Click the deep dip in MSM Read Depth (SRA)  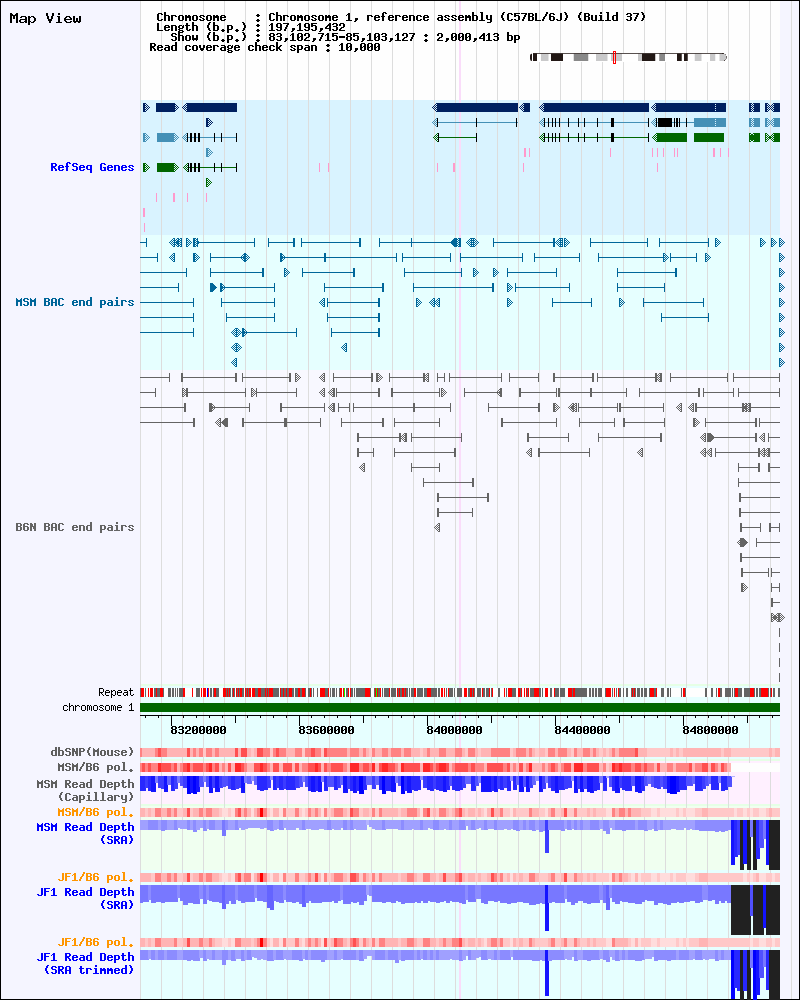click(547, 837)
